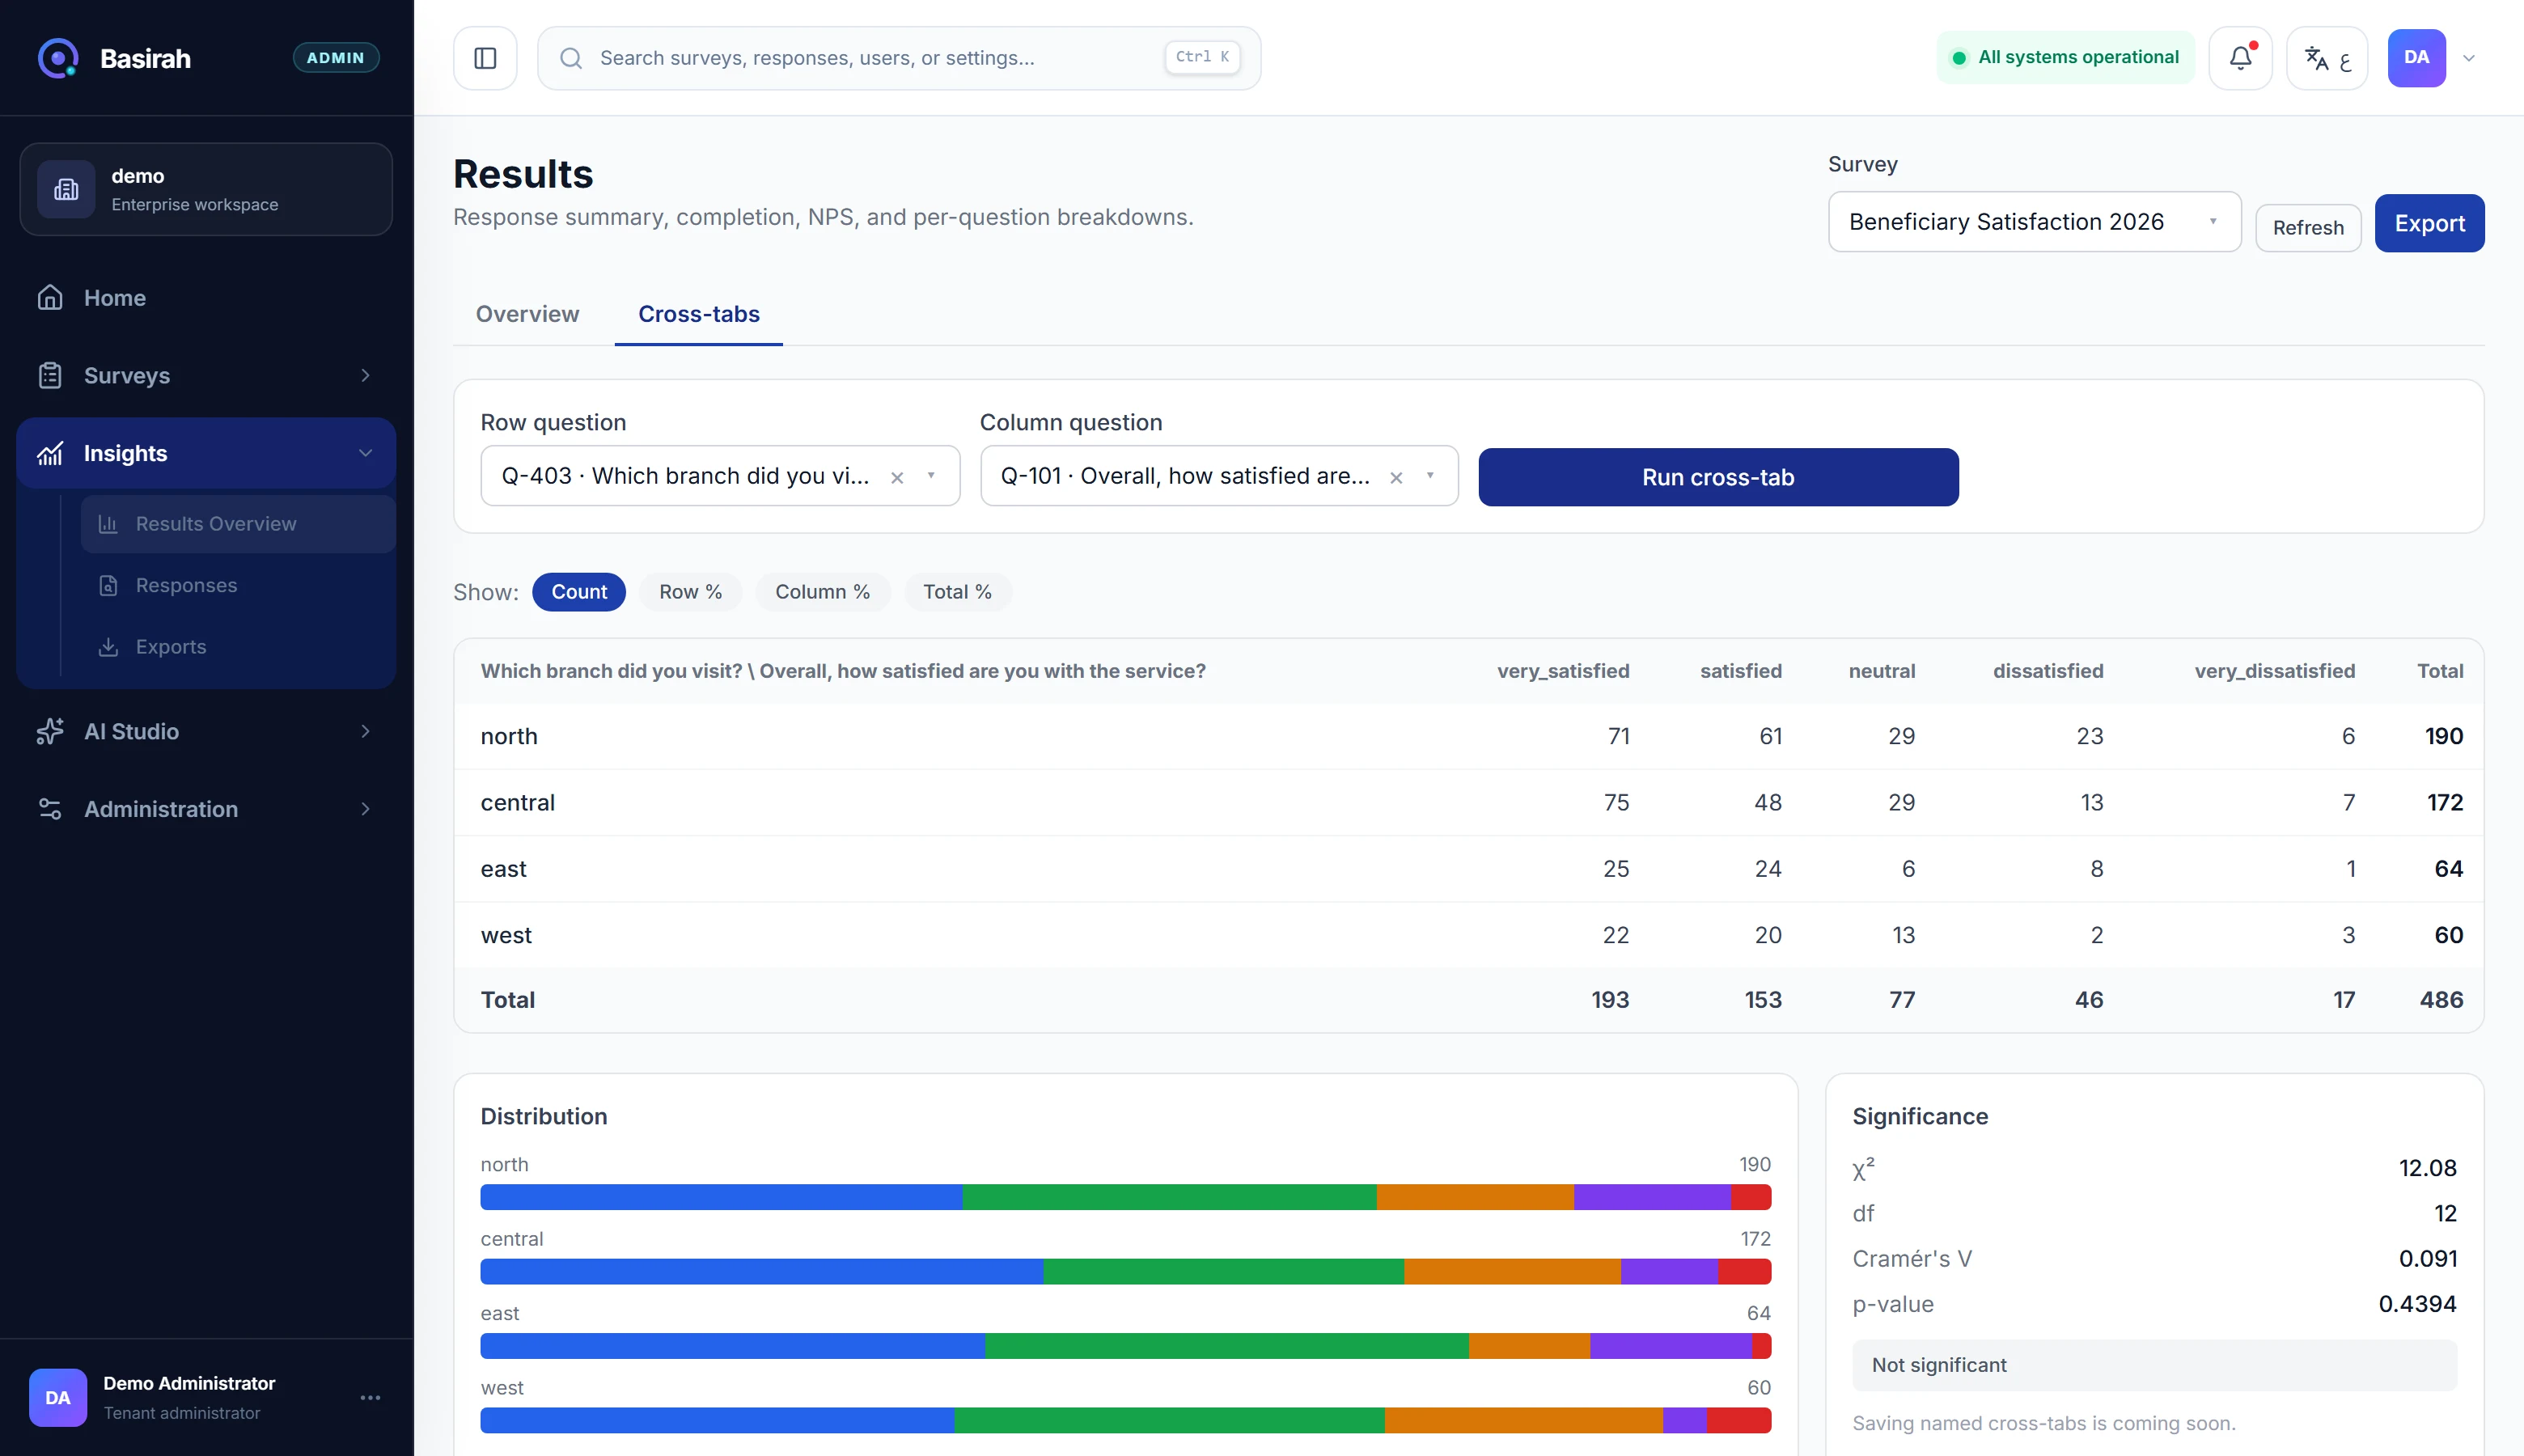Image resolution: width=2524 pixels, height=1456 pixels.
Task: Click the search magnifier icon
Action: point(571,58)
